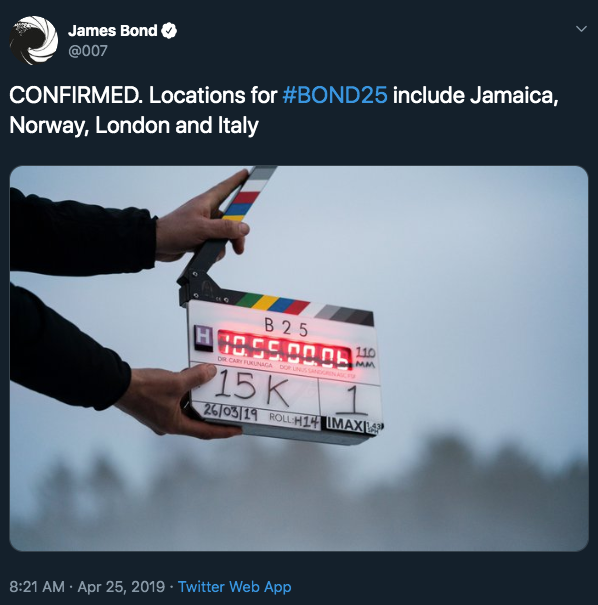Open the Twitter Web App source link
Screen dimensions: 598x605
coord(234,586)
